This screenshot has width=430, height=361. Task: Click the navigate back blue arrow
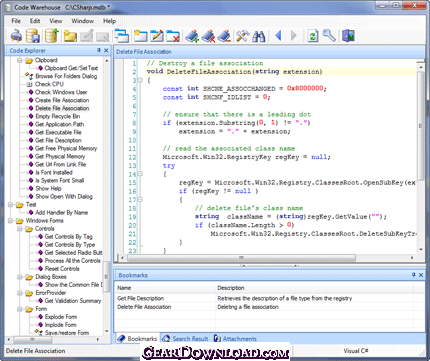[x=278, y=35]
